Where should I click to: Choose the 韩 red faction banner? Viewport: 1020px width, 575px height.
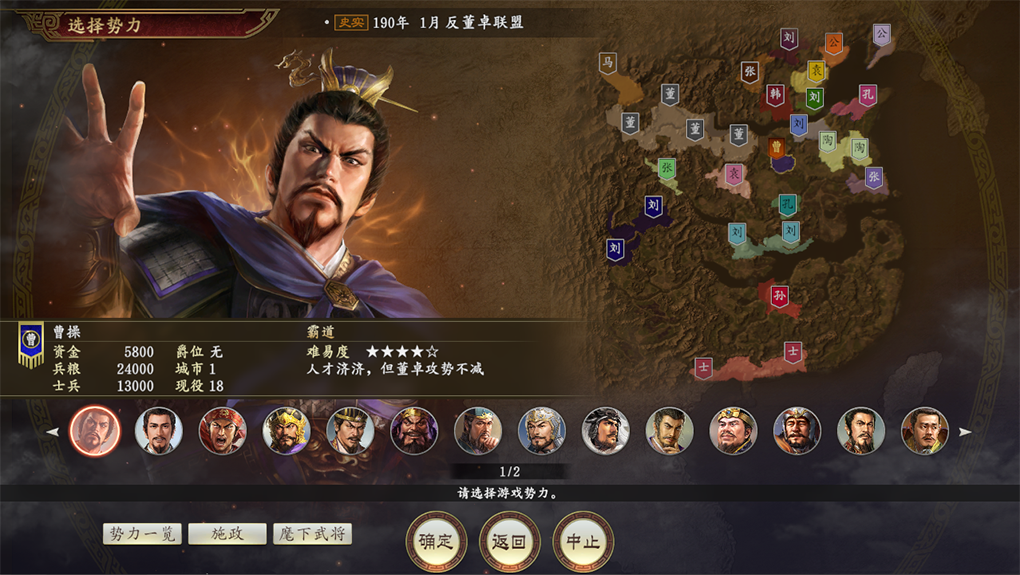[775, 94]
